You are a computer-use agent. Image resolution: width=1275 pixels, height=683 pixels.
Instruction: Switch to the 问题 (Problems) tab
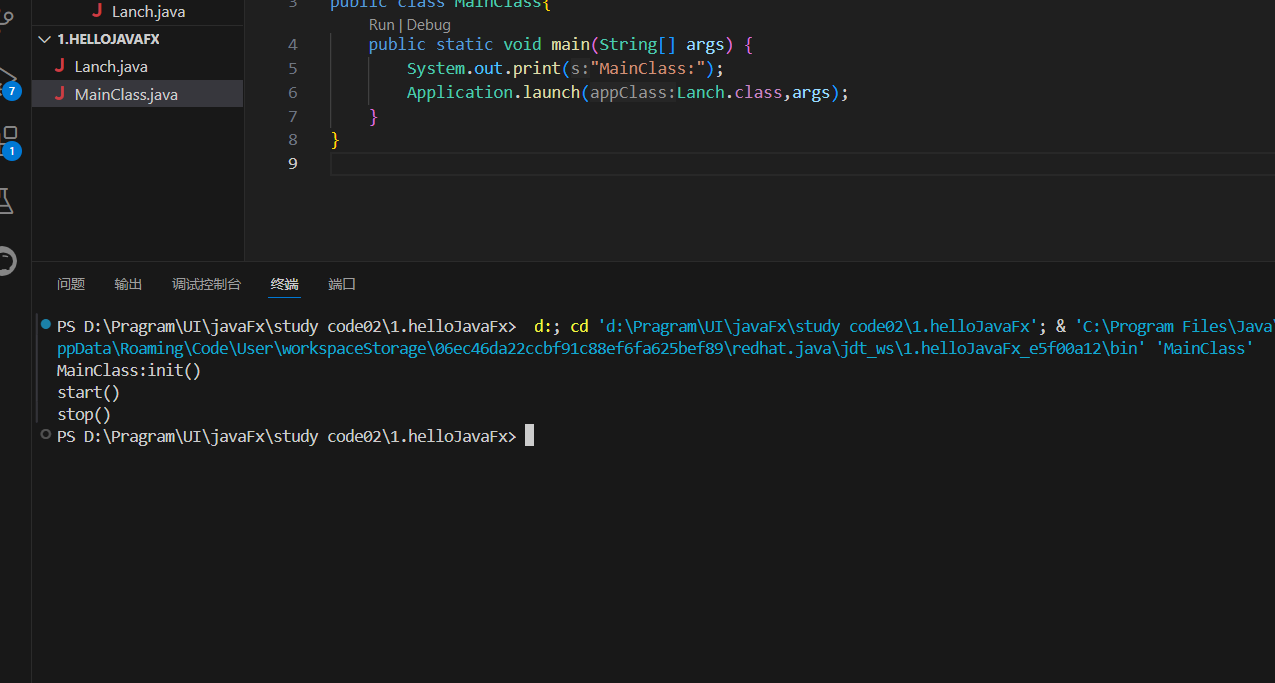tap(71, 284)
